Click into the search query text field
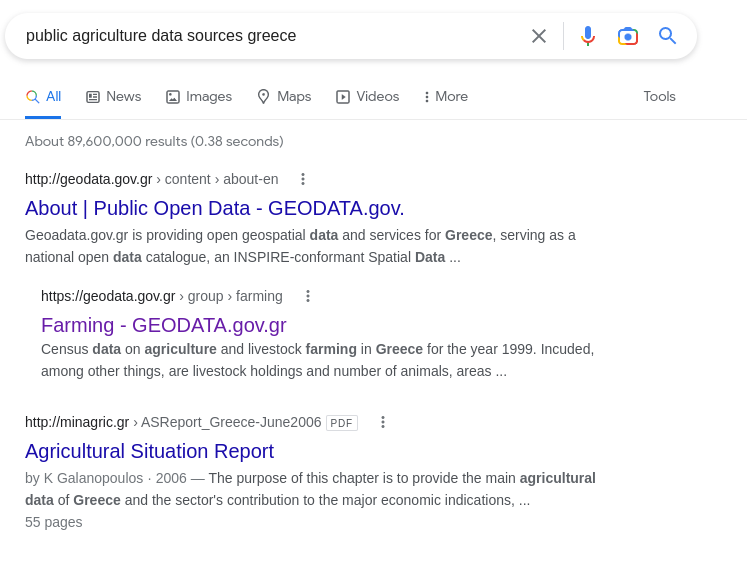The width and height of the screenshot is (747, 562). (272, 36)
